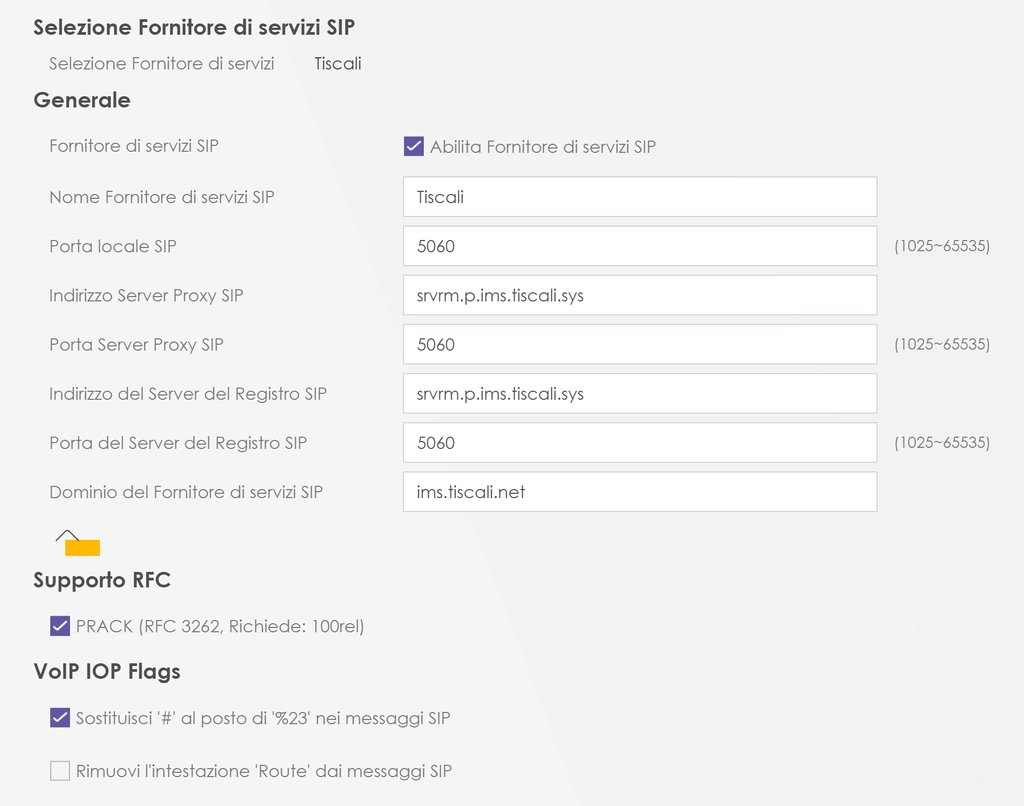1024x806 pixels.
Task: Click the Generale section heading
Action: (x=82, y=100)
